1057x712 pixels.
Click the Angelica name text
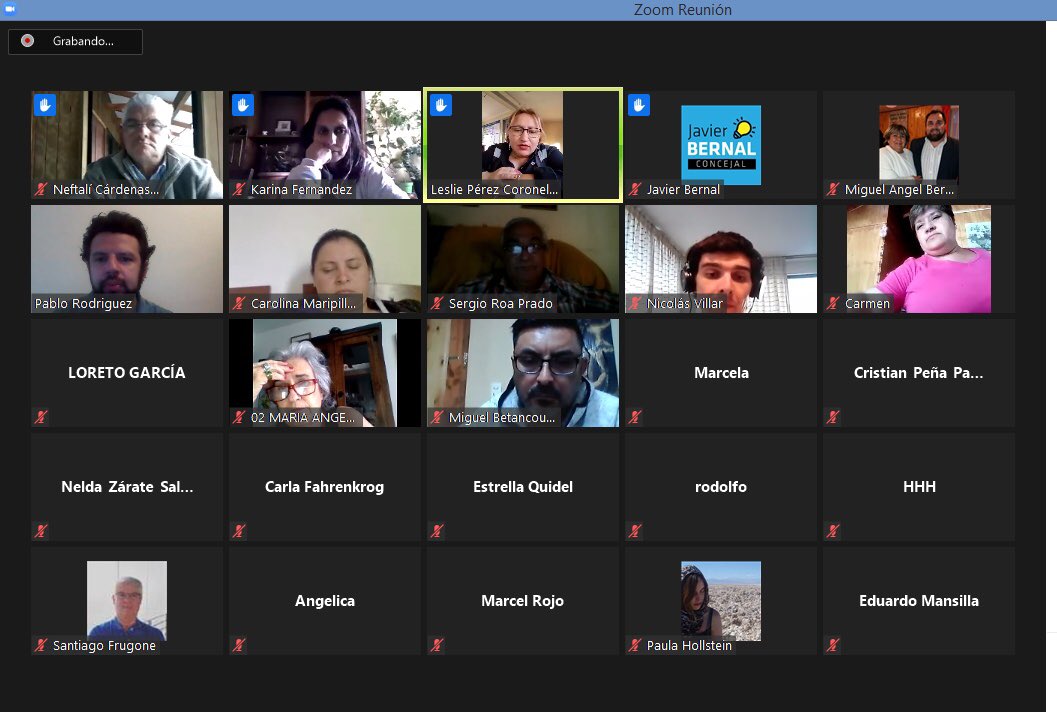click(325, 601)
